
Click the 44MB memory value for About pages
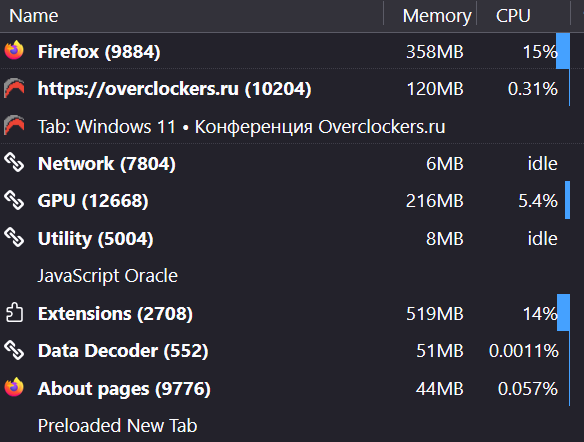[439, 389]
